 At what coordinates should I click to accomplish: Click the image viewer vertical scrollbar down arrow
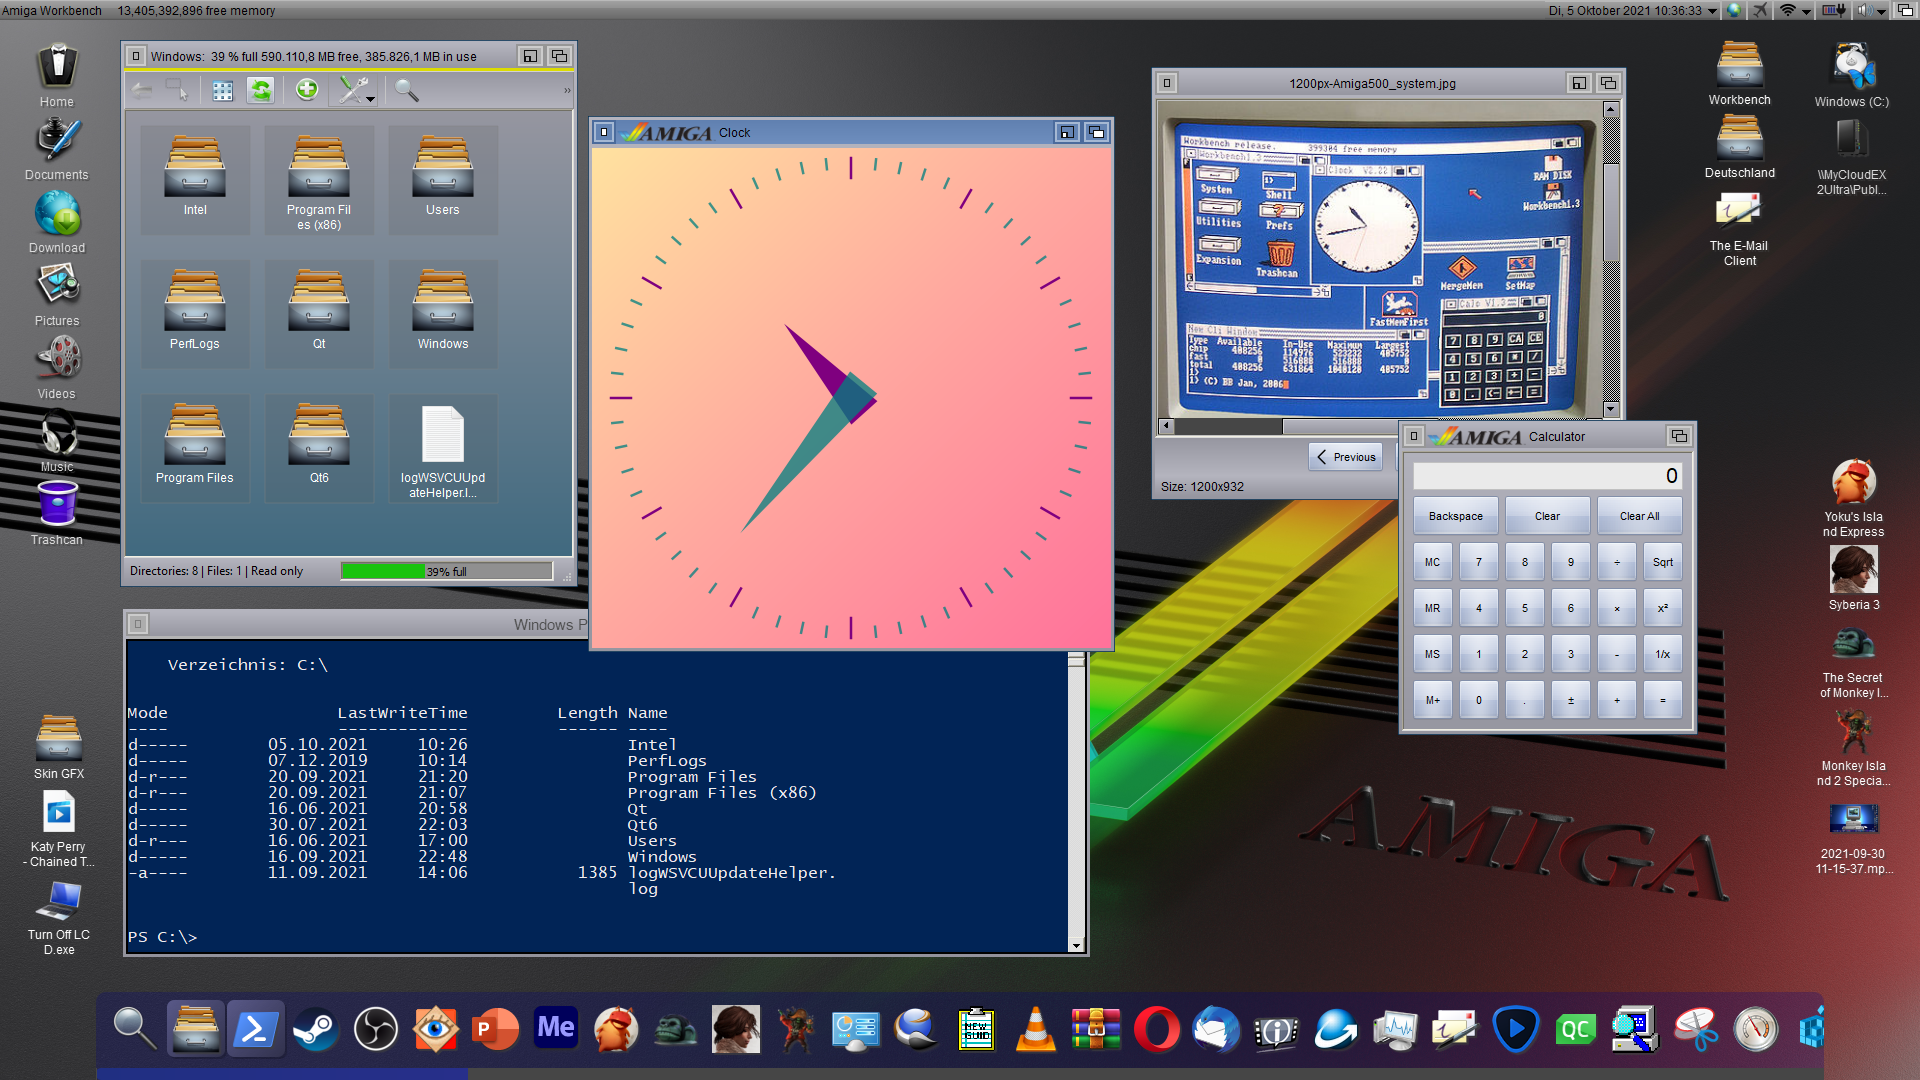[1610, 409]
